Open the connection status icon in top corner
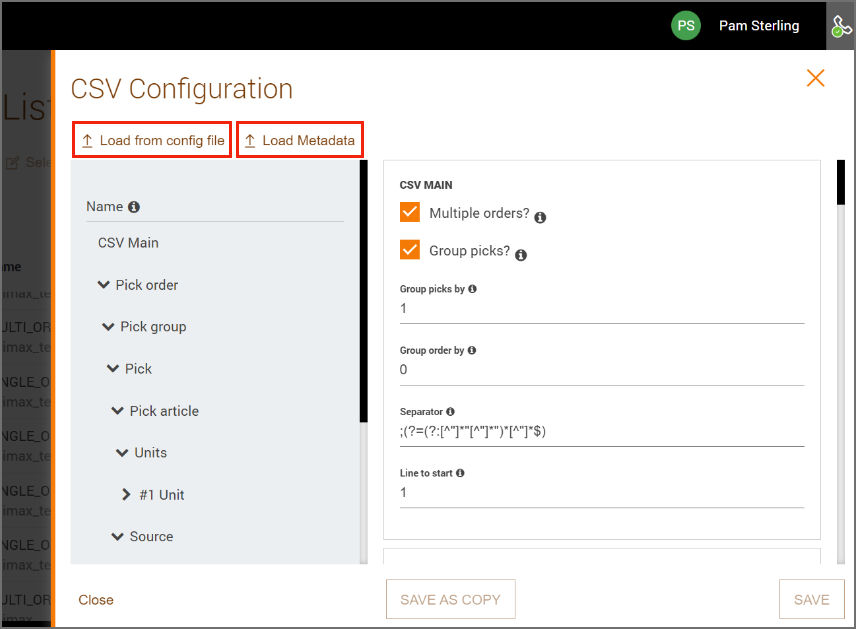The image size is (856, 629). (840, 26)
